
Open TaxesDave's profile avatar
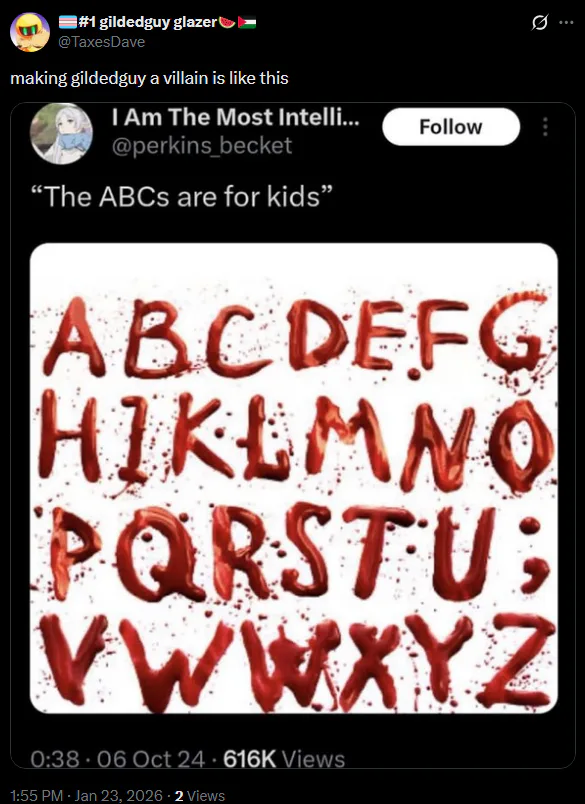pyautogui.click(x=30, y=32)
